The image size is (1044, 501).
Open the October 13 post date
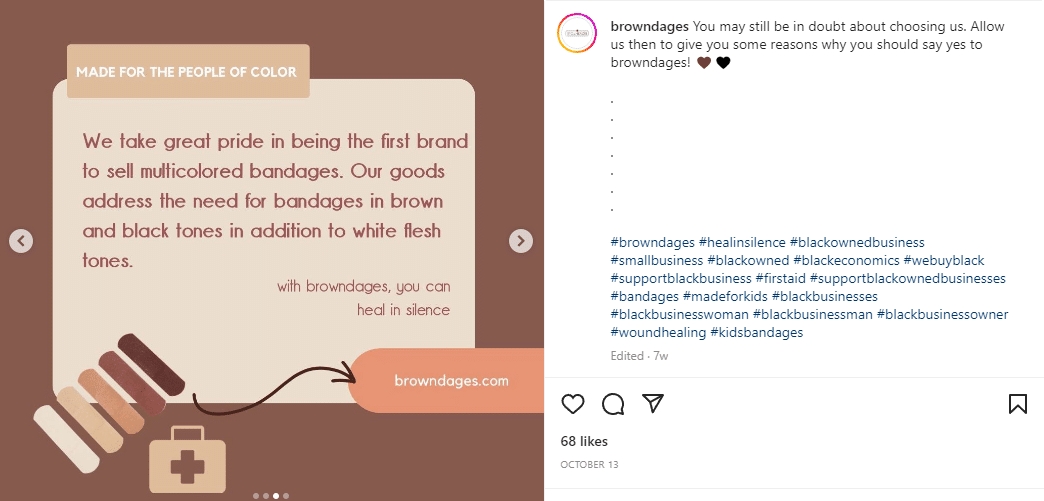coord(590,465)
